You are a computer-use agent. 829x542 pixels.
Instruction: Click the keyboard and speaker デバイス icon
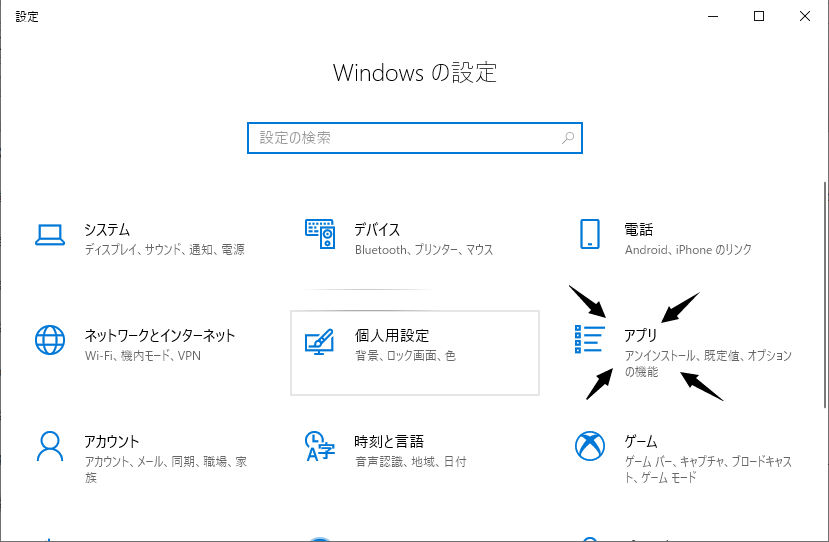tap(320, 234)
